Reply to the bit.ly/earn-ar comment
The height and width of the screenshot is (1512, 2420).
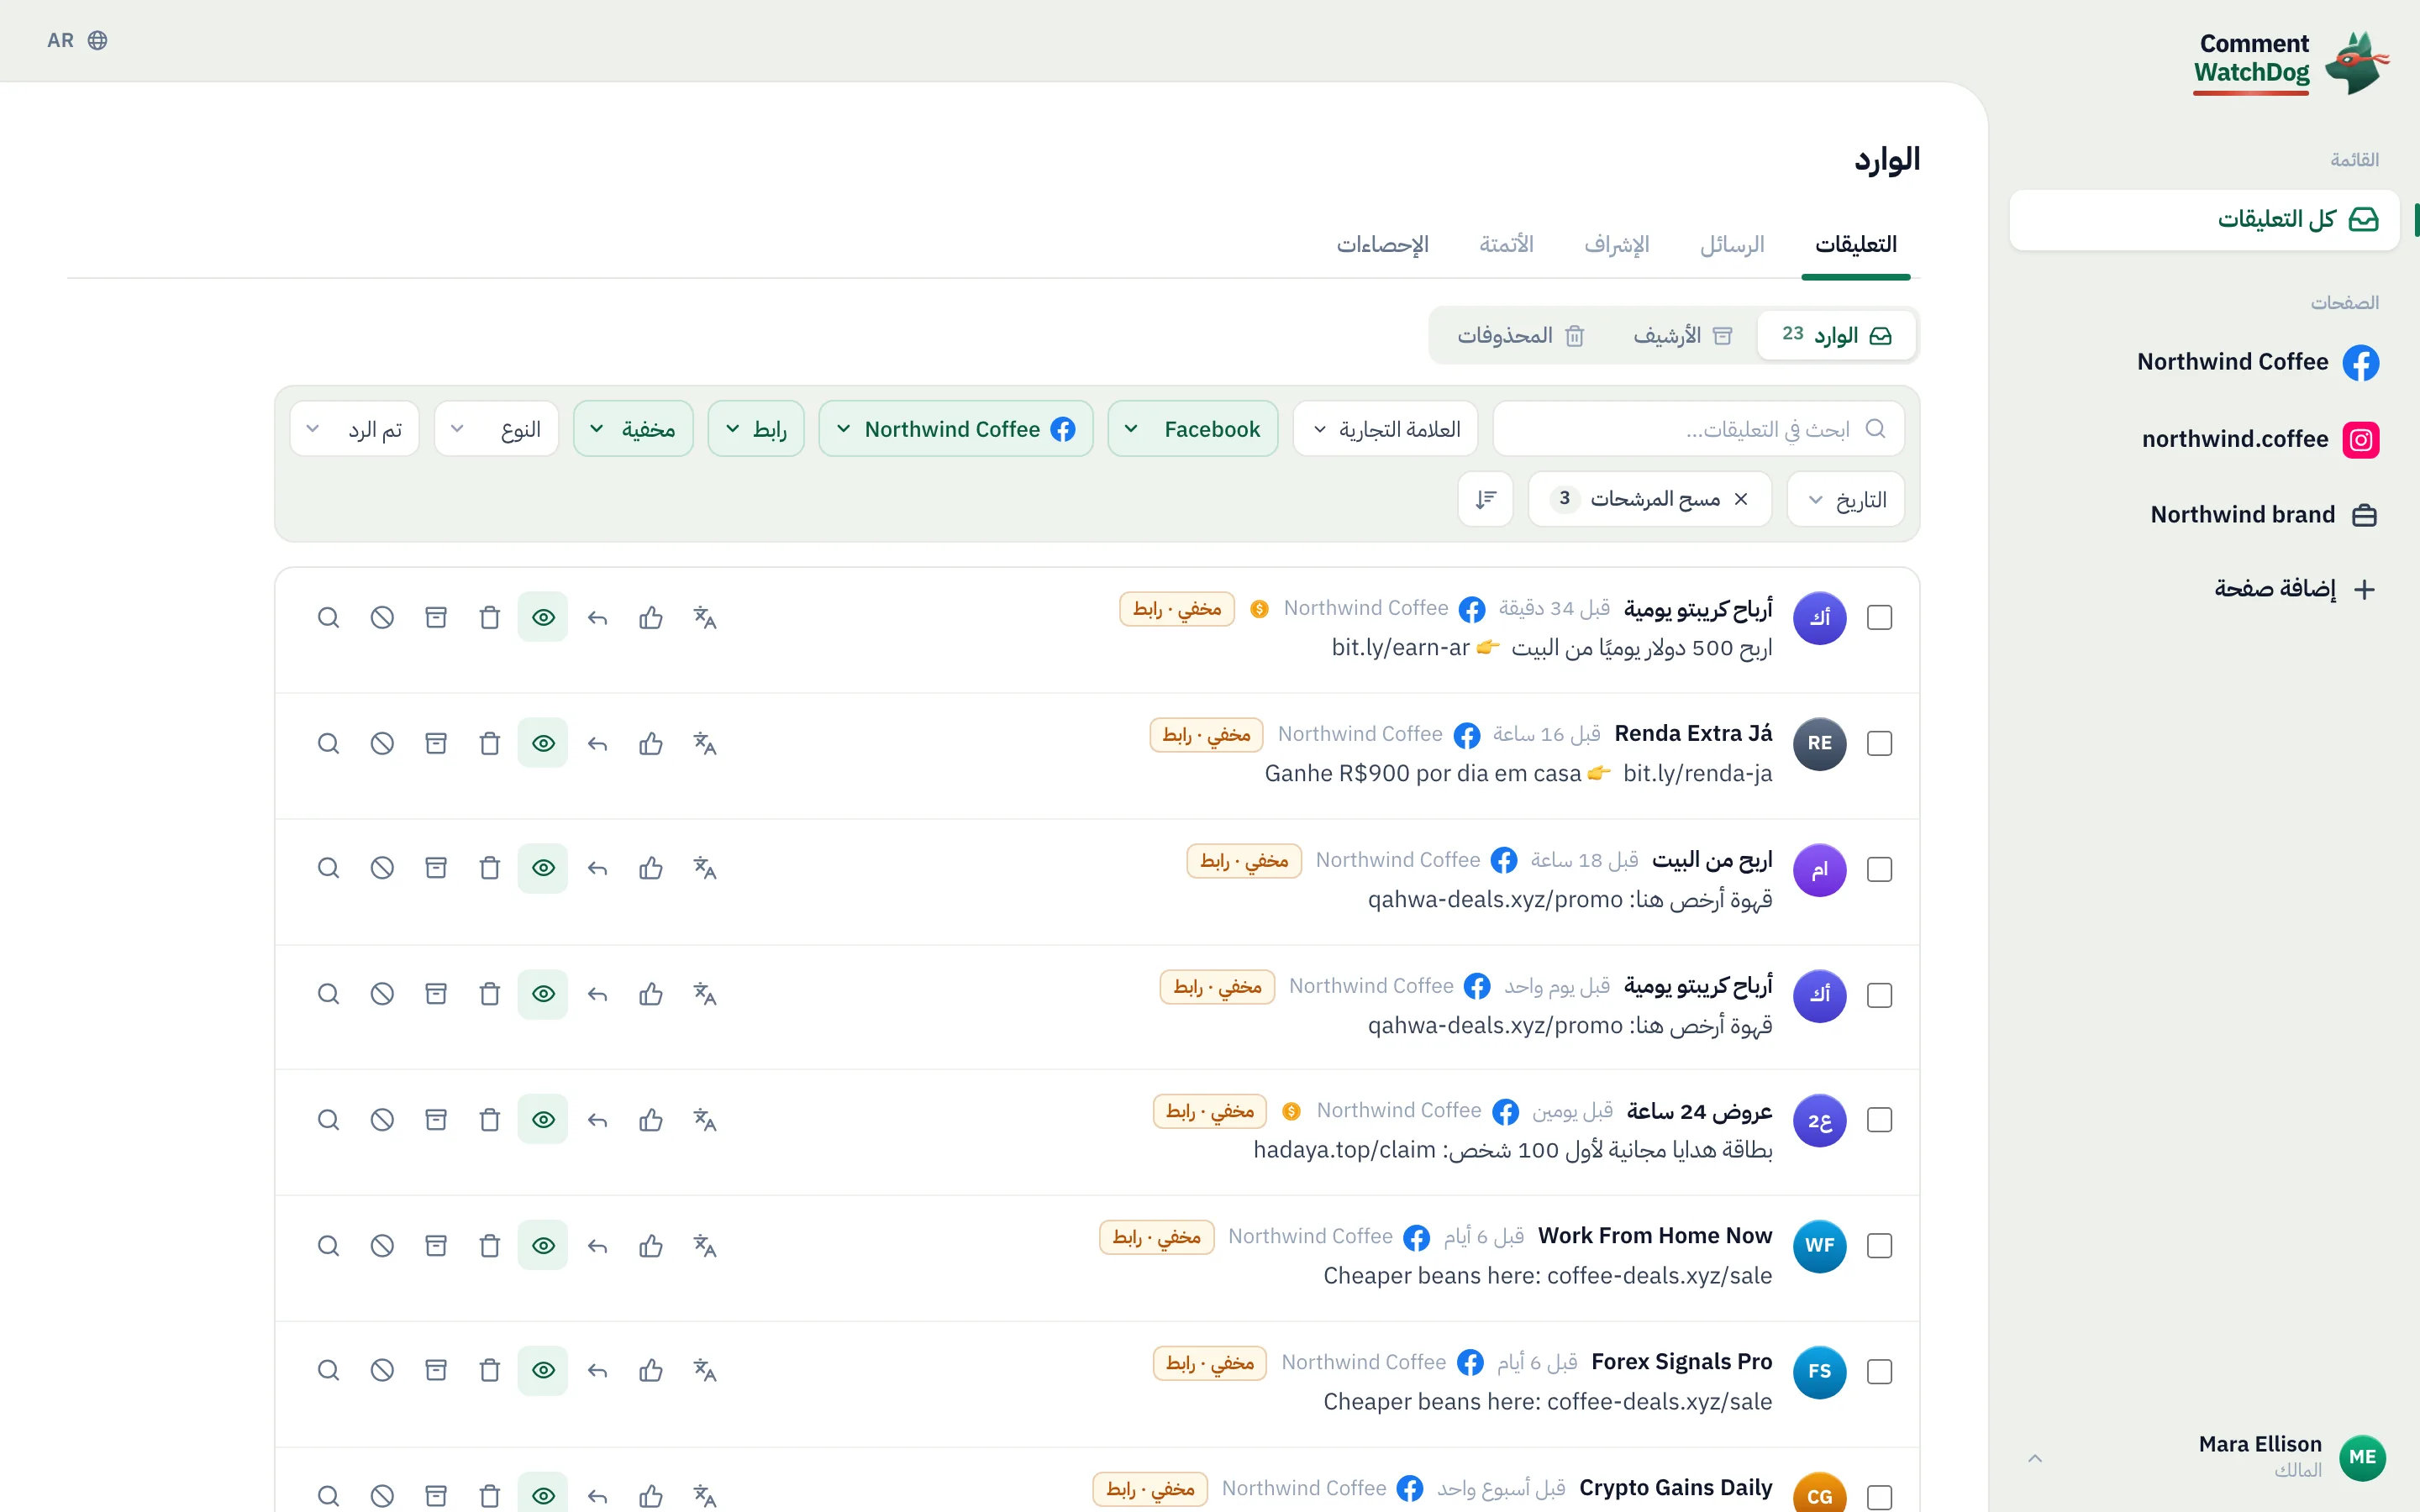(x=597, y=618)
